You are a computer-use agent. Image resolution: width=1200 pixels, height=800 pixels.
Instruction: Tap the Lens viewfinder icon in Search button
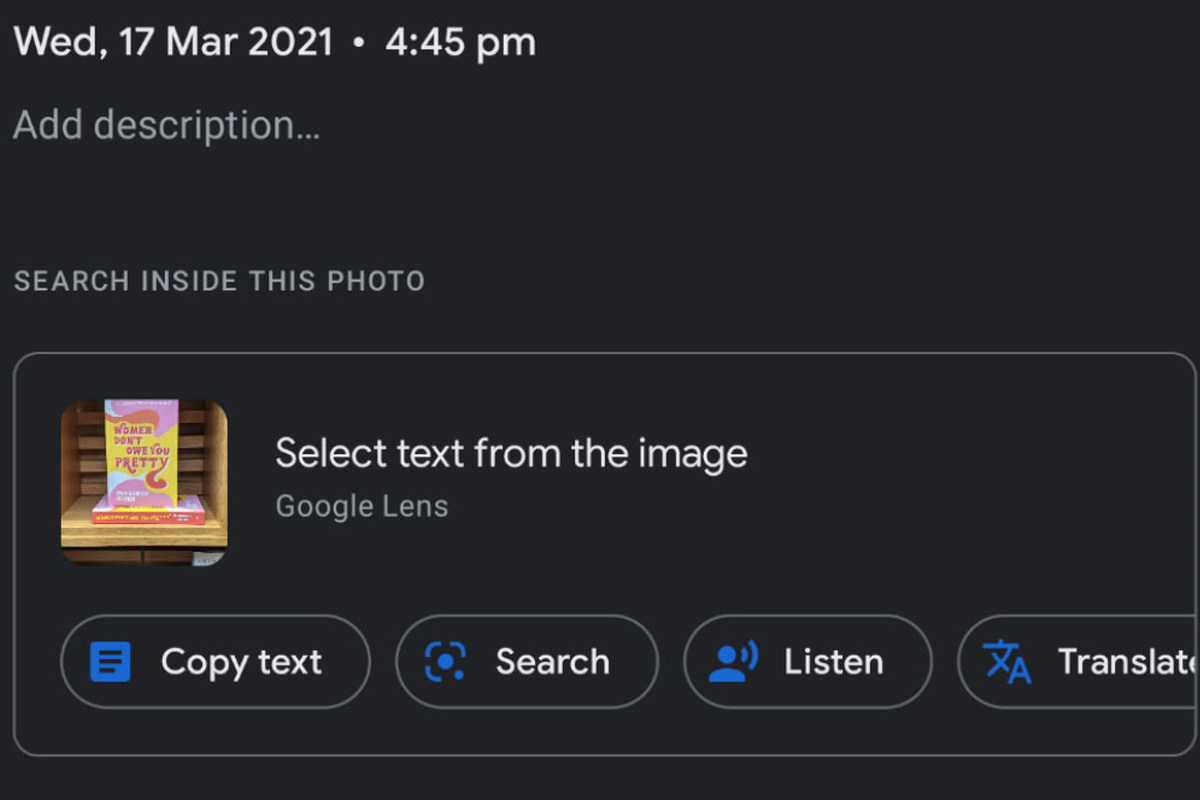click(x=444, y=662)
